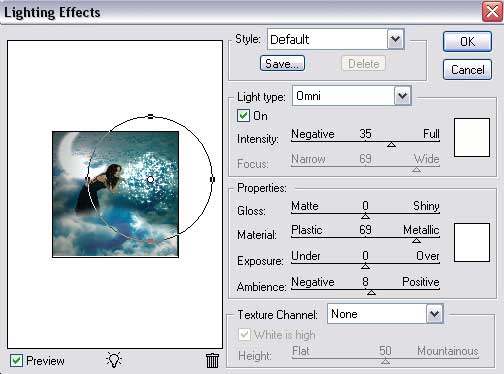Close the Lighting Effects dialog

click(492, 12)
